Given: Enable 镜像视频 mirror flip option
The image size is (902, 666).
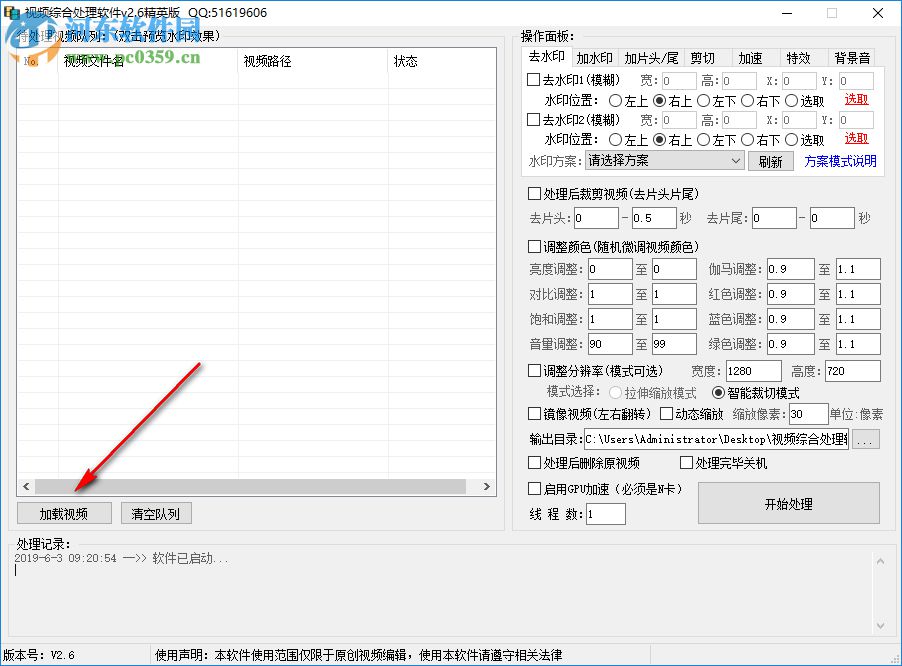Looking at the screenshot, I should [x=533, y=414].
